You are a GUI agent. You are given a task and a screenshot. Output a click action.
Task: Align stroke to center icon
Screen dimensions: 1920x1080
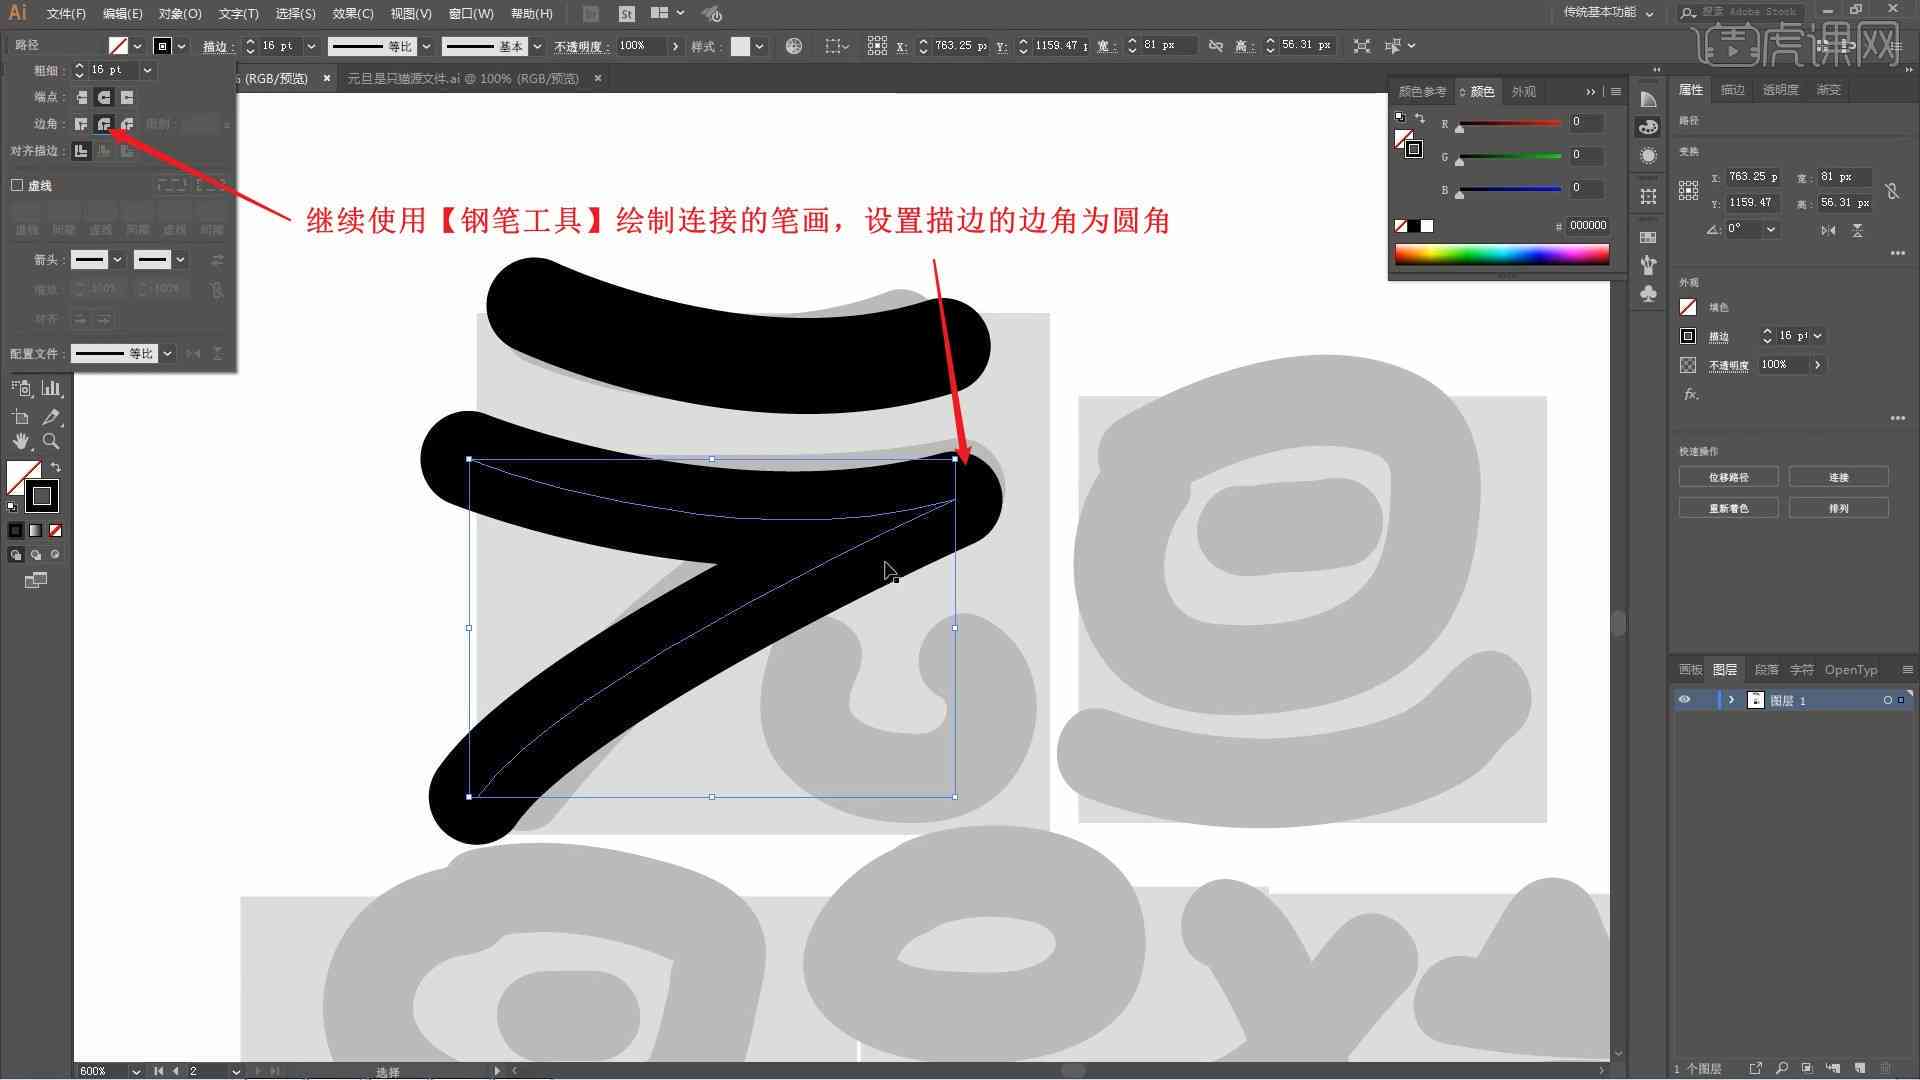click(x=82, y=151)
